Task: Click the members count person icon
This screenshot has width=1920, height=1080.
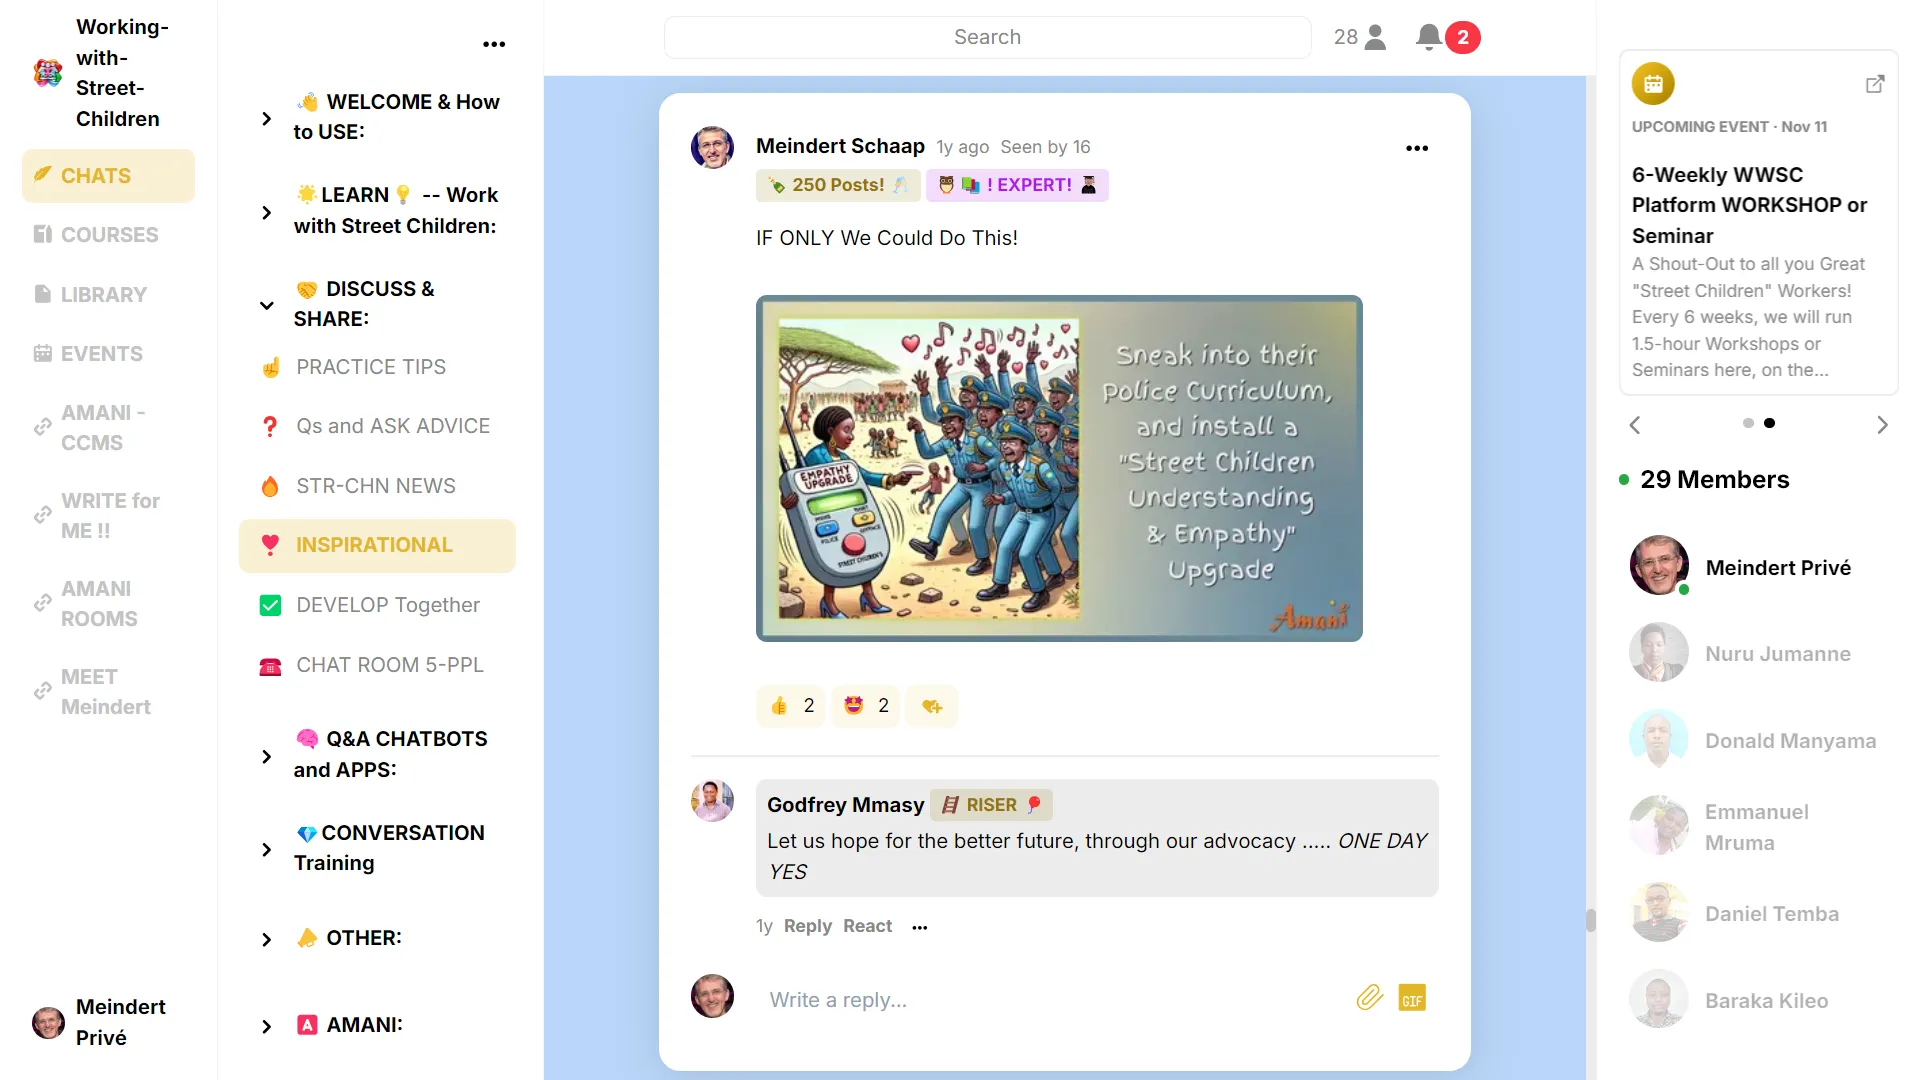Action: [x=1375, y=37]
